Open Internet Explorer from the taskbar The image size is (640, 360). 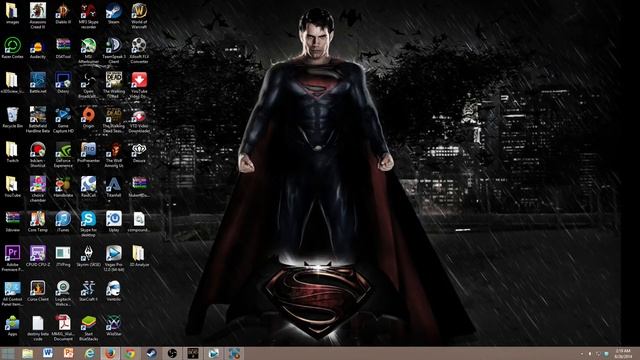pyautogui.click(x=89, y=353)
